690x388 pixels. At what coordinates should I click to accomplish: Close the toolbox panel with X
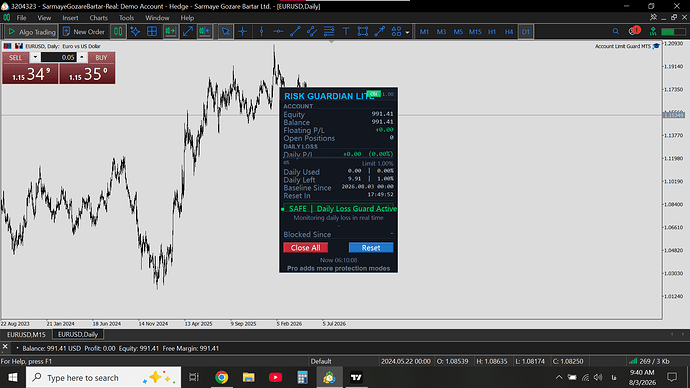coord(5,347)
